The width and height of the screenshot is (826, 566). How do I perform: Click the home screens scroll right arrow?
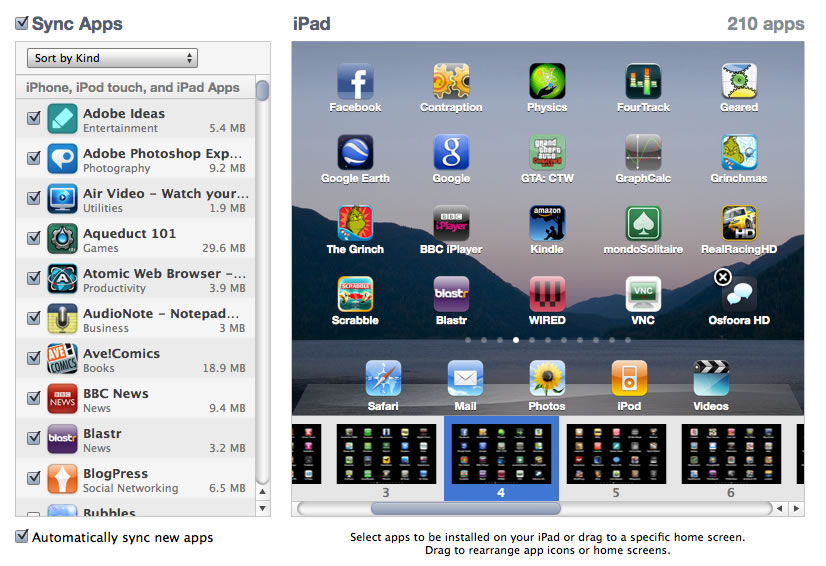(796, 509)
